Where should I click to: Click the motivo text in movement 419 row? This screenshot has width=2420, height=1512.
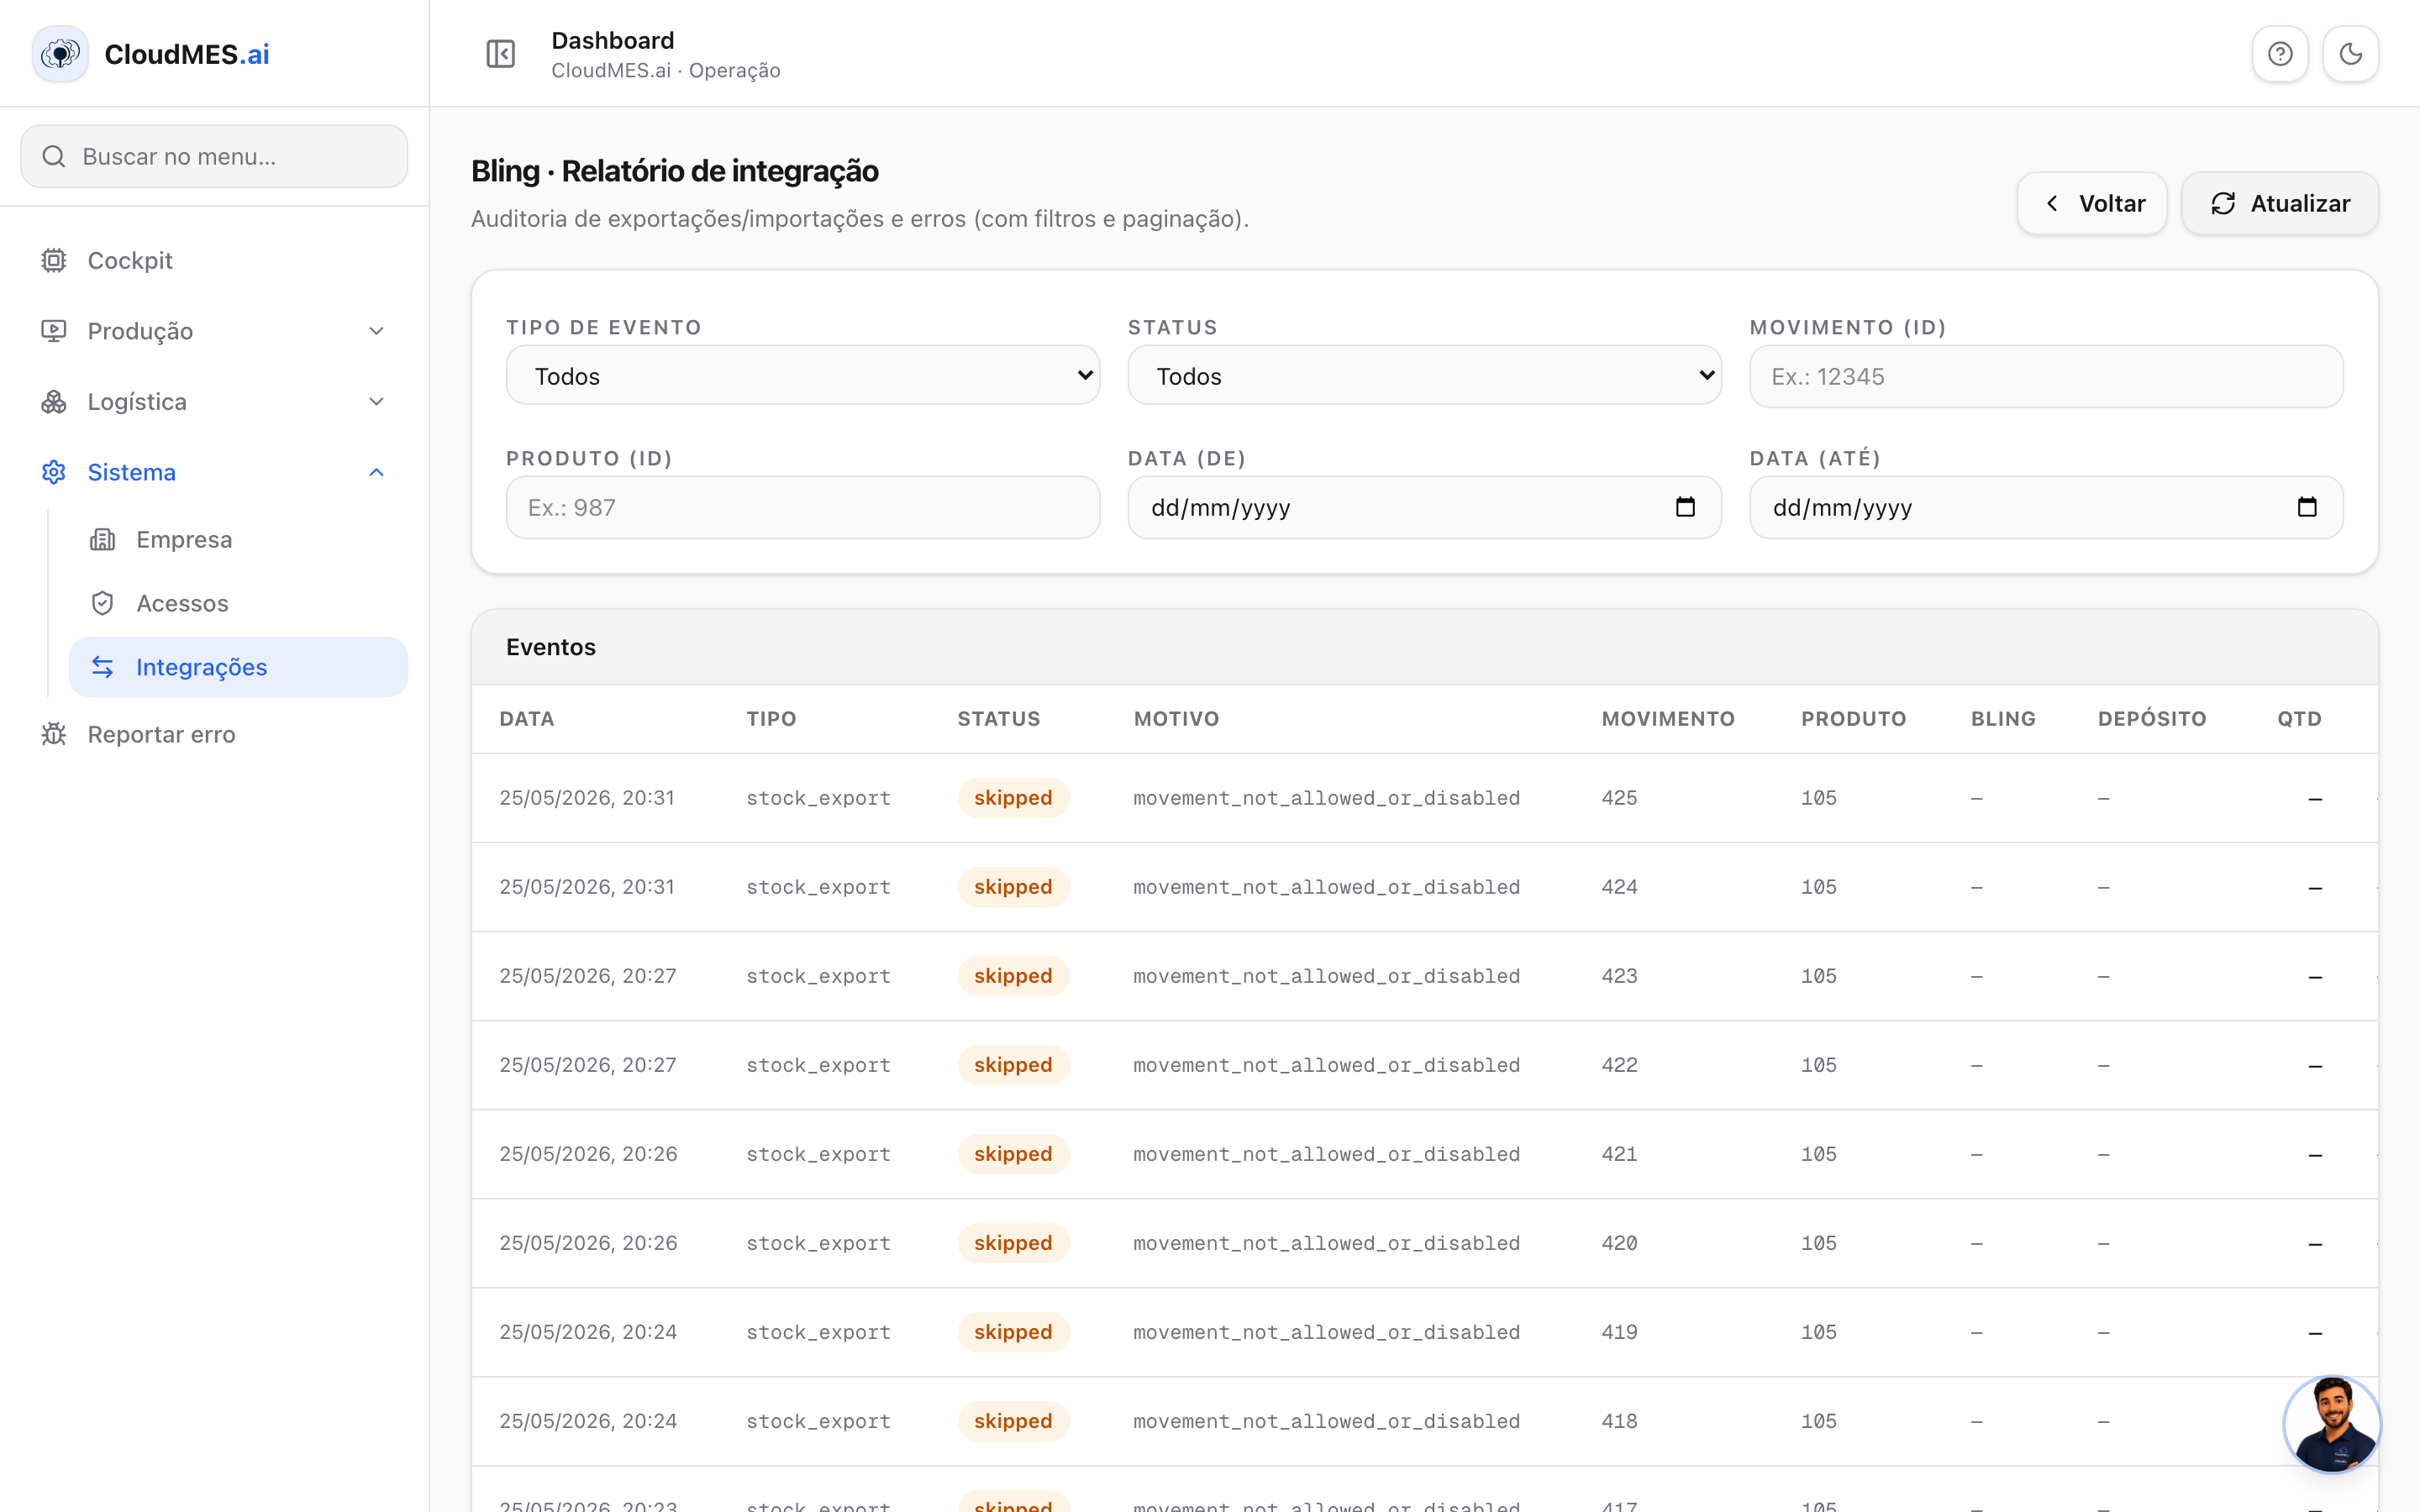pos(1326,1332)
